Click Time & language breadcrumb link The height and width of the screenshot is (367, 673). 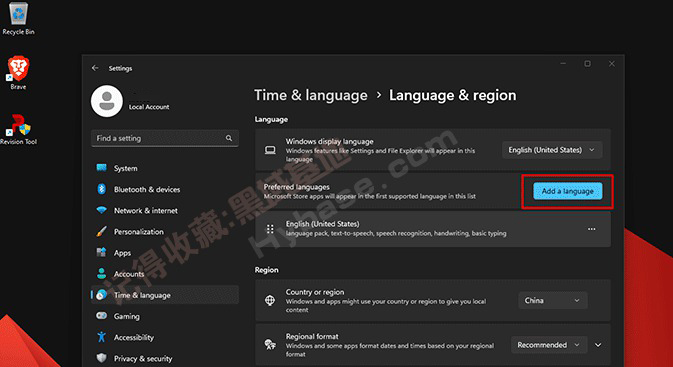pos(310,95)
